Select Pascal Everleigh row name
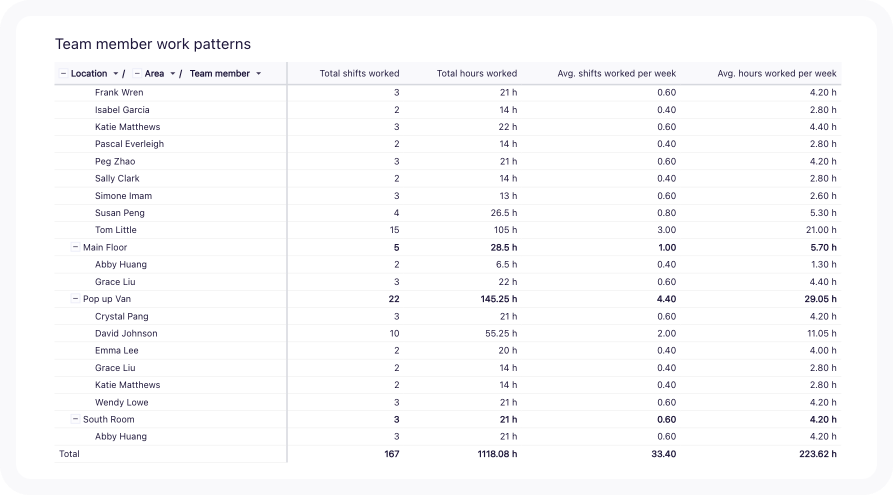 [129, 144]
